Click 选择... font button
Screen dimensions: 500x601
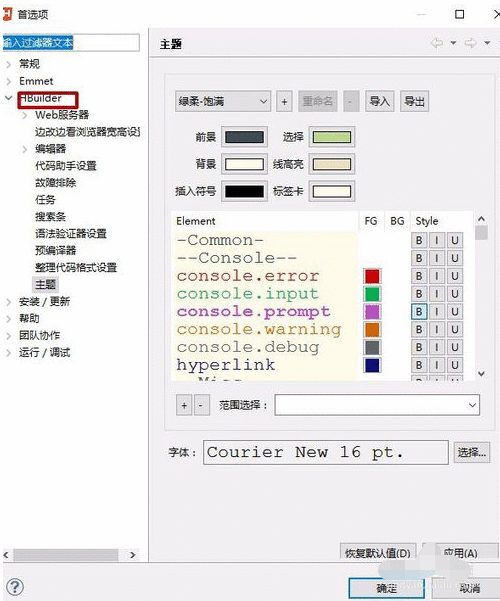coord(472,453)
